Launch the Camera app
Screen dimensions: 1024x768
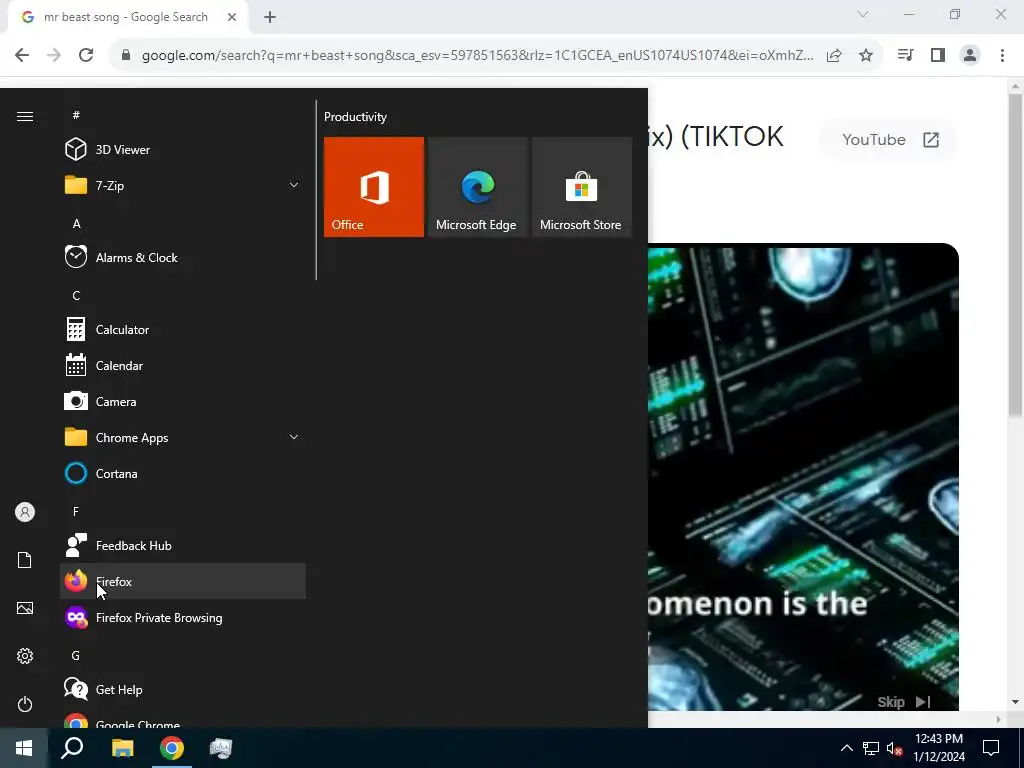[182, 402]
